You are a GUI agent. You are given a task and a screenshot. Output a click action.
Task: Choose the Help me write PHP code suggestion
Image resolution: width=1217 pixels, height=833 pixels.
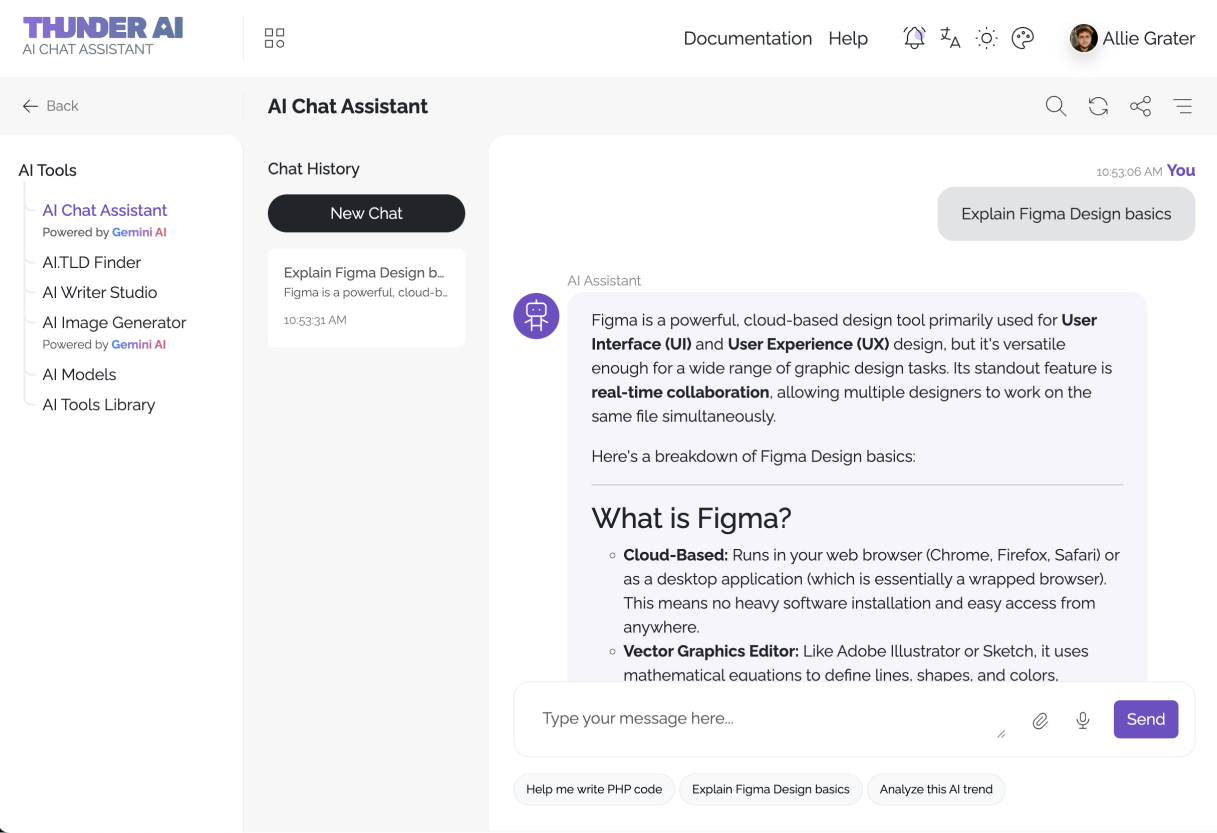pos(594,789)
